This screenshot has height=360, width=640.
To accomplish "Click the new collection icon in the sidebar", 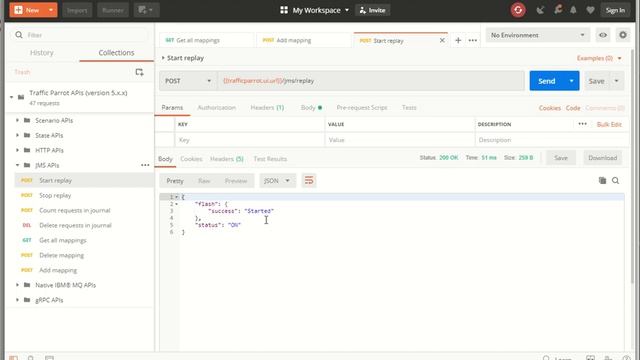I will click(139, 72).
